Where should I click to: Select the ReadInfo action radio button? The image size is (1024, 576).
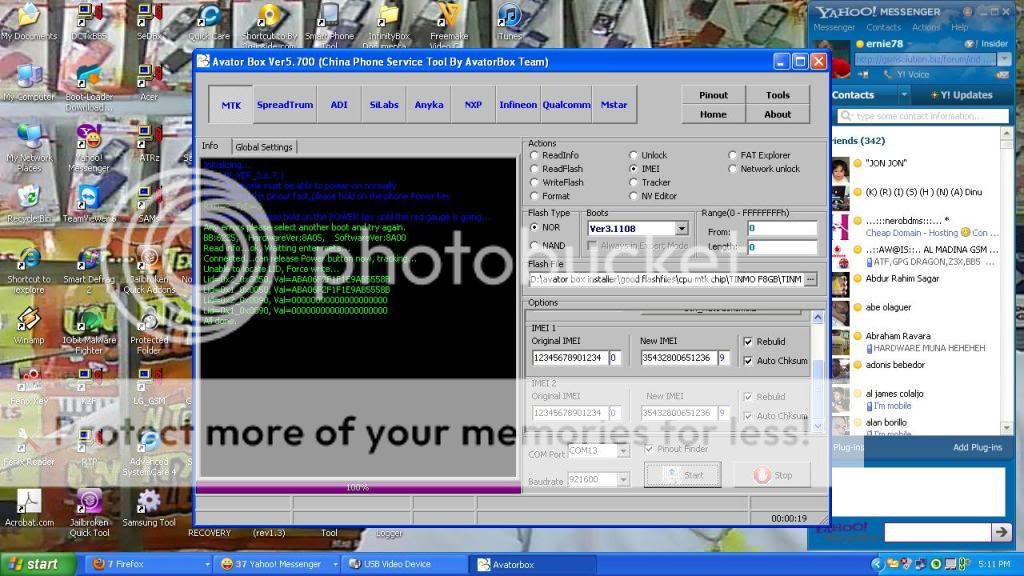point(535,155)
